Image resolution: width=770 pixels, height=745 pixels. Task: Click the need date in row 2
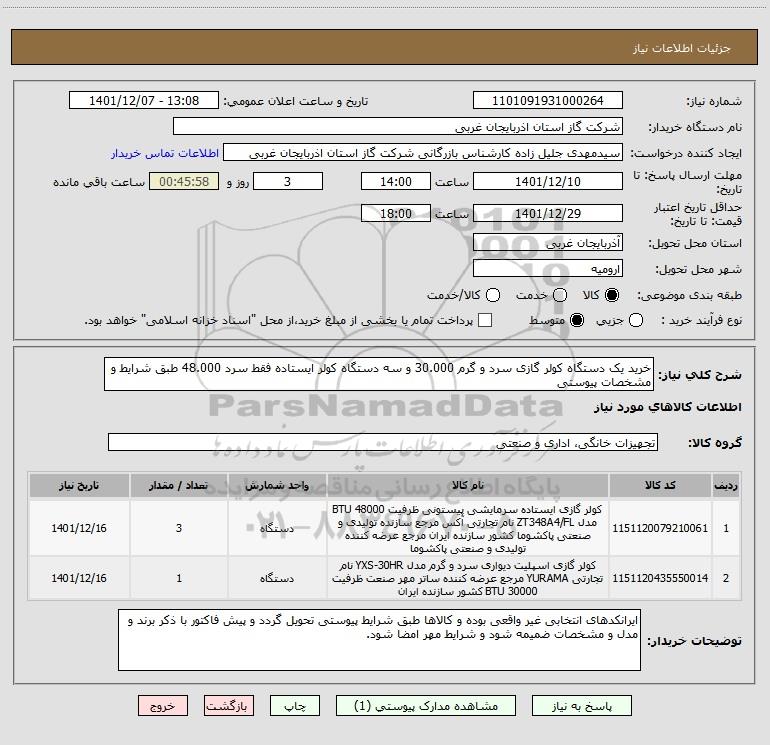pos(79,578)
